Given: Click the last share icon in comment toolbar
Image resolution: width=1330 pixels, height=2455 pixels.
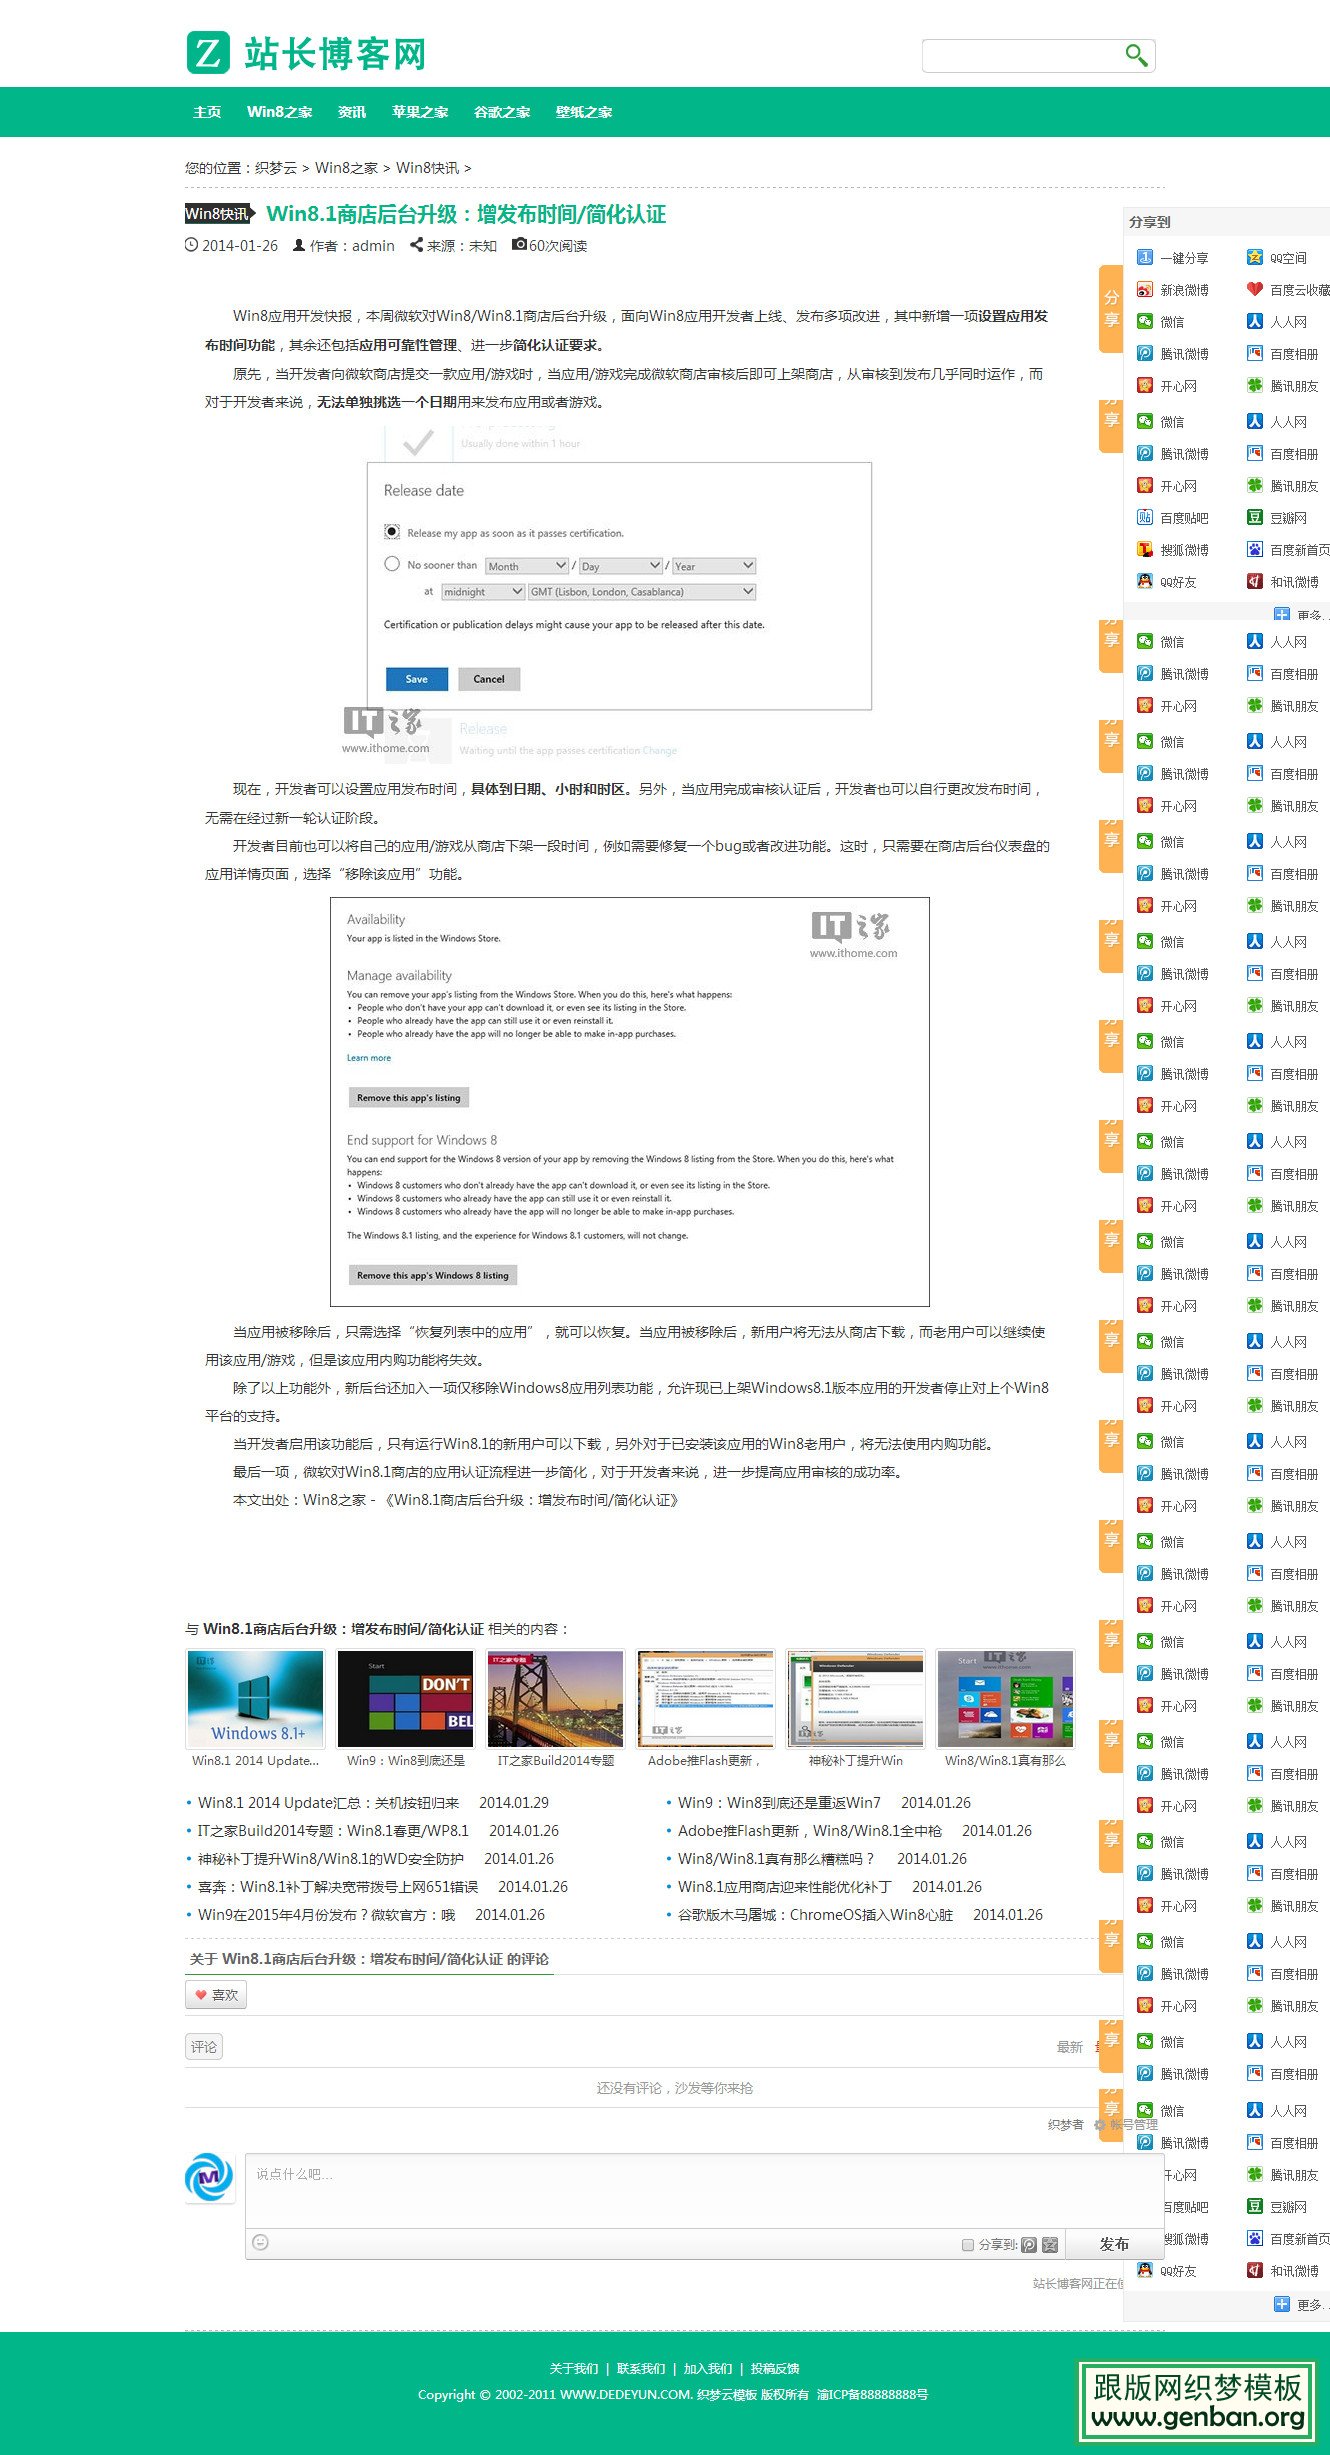Looking at the screenshot, I should [1050, 2245].
